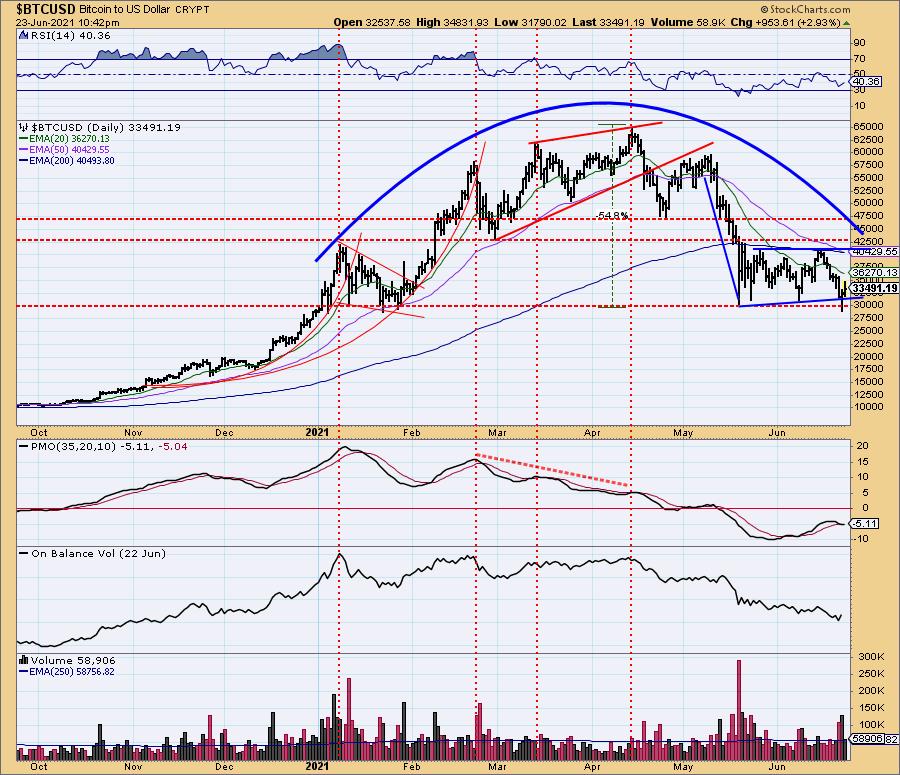Screen dimensions: 900x775
Task: Click the -10 label on the PMO axis
Action: 862,539
